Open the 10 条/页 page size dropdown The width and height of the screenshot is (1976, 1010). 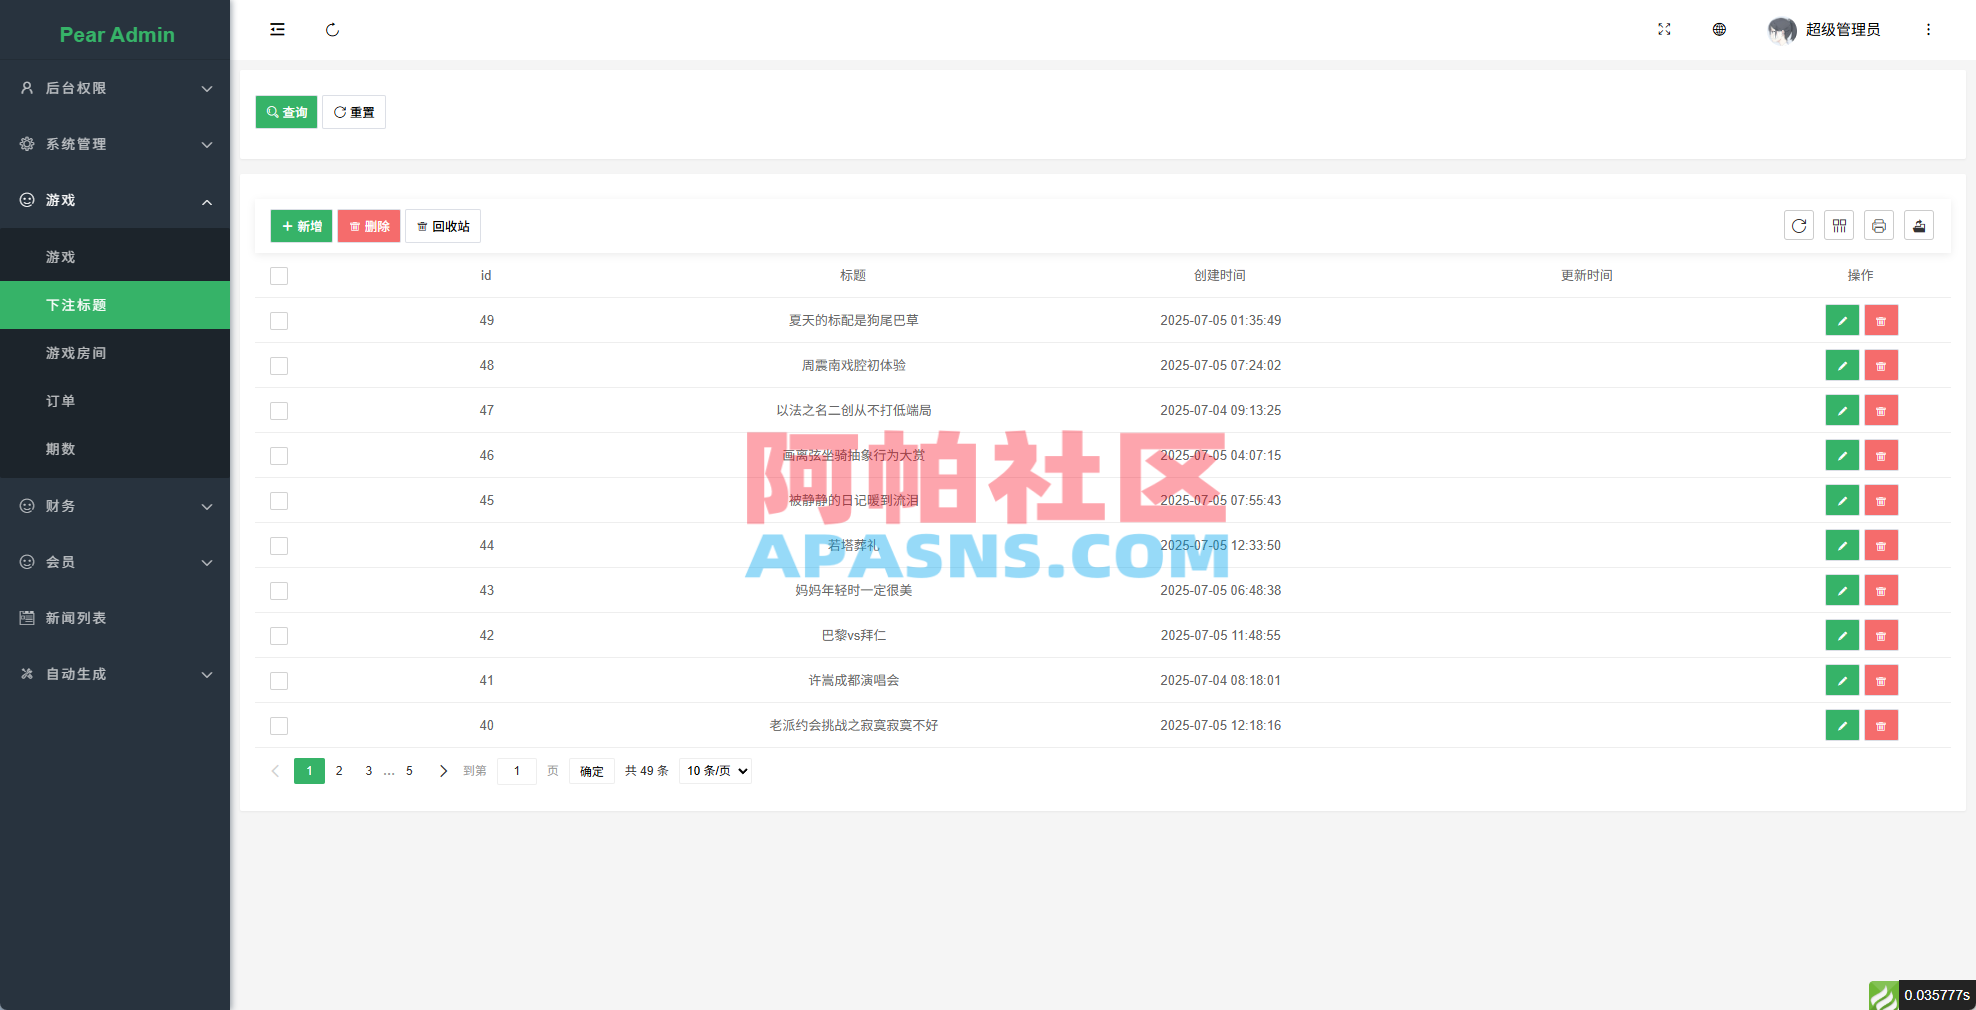(716, 771)
